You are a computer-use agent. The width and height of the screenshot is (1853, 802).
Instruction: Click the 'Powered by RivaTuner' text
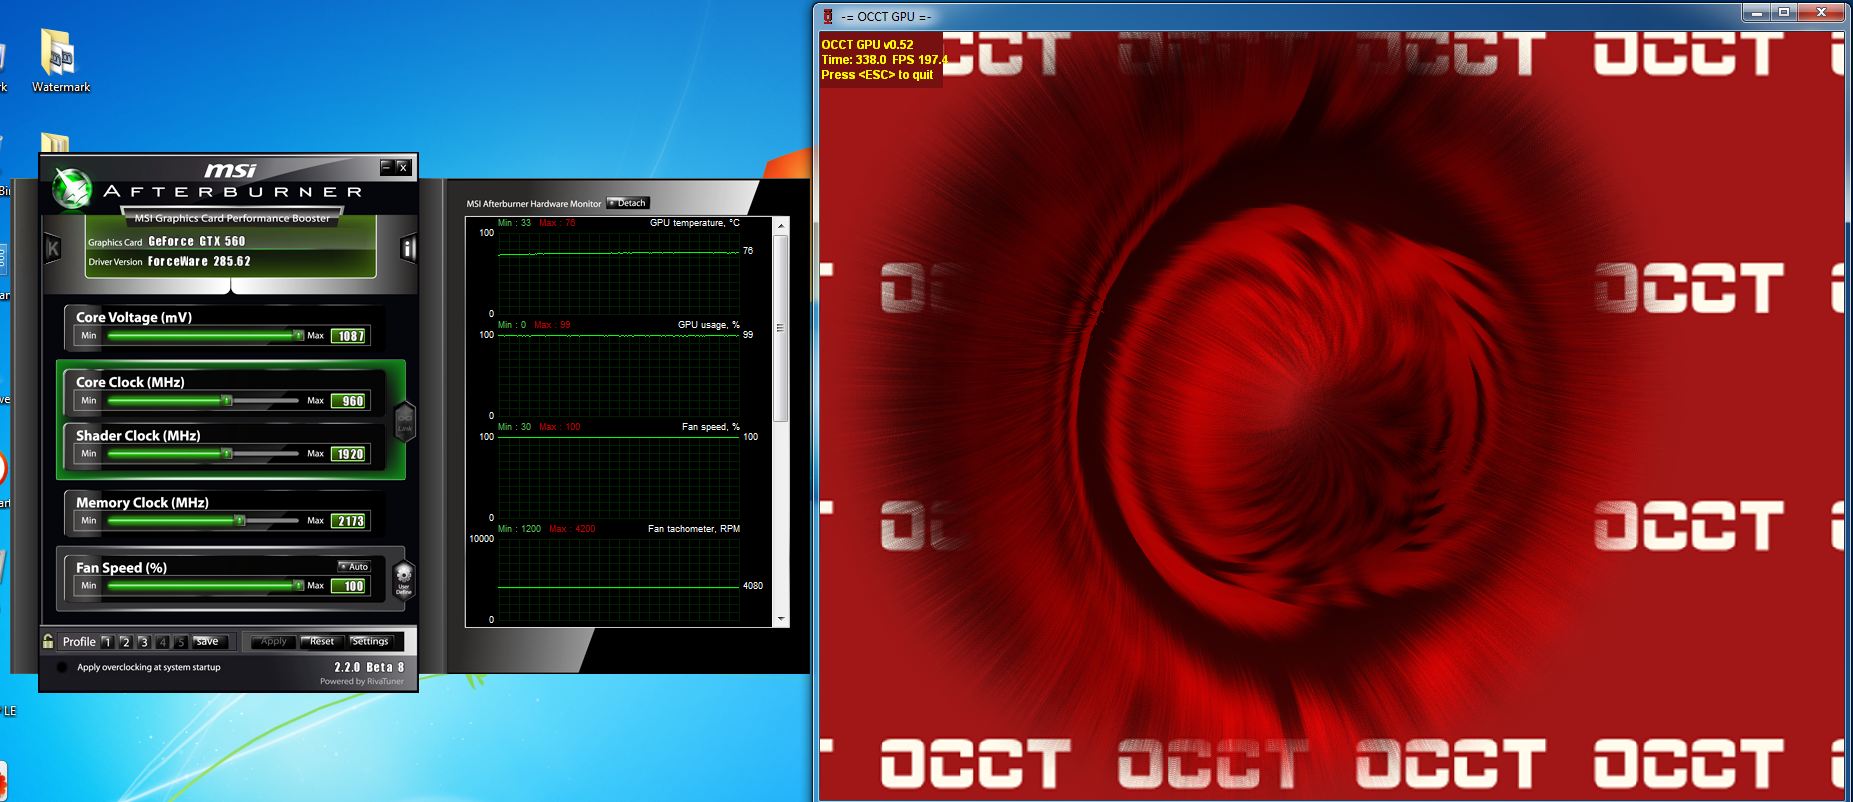[362, 682]
